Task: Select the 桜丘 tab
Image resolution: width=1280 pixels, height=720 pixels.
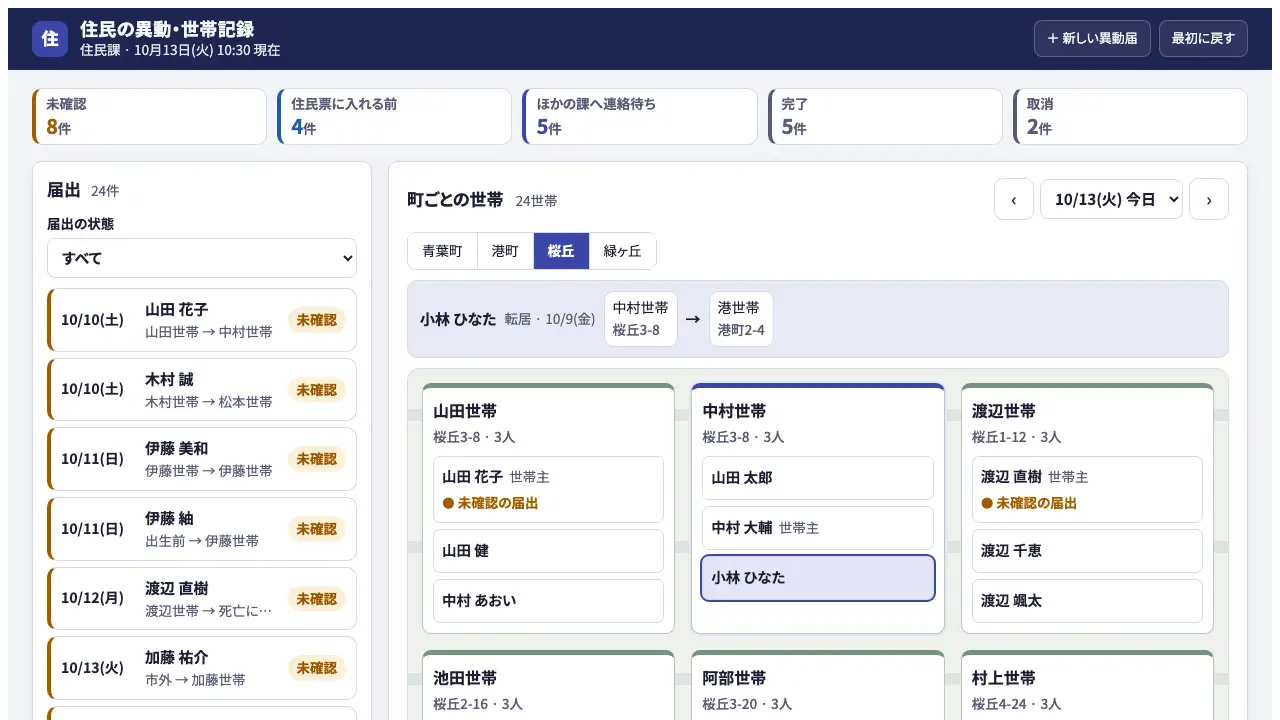Action: coord(561,251)
